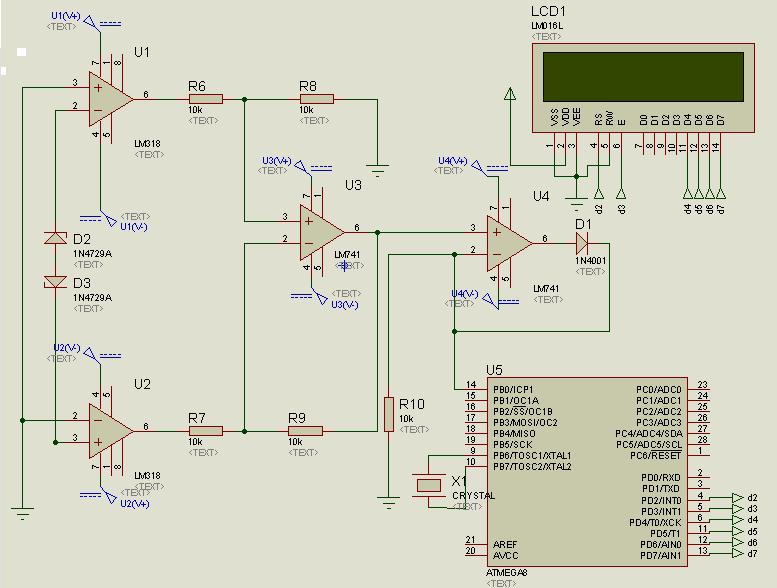
Task: Select resistor R7 body
Action: pos(206,431)
